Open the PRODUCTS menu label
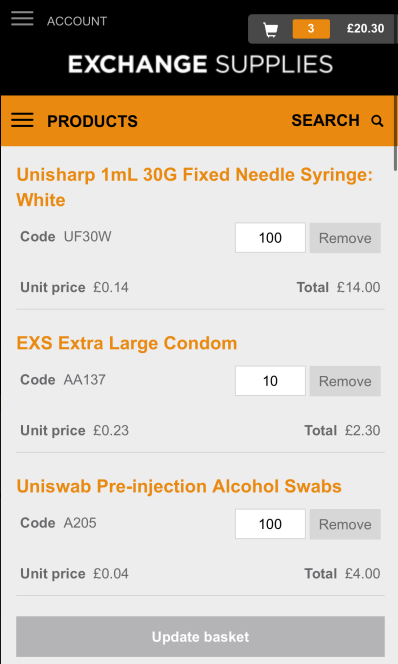Screen dimensions: 398x664 point(92,121)
